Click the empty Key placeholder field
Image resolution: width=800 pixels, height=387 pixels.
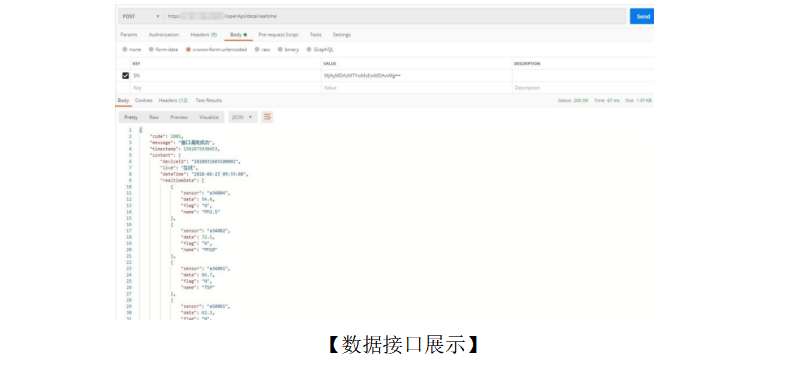point(226,88)
